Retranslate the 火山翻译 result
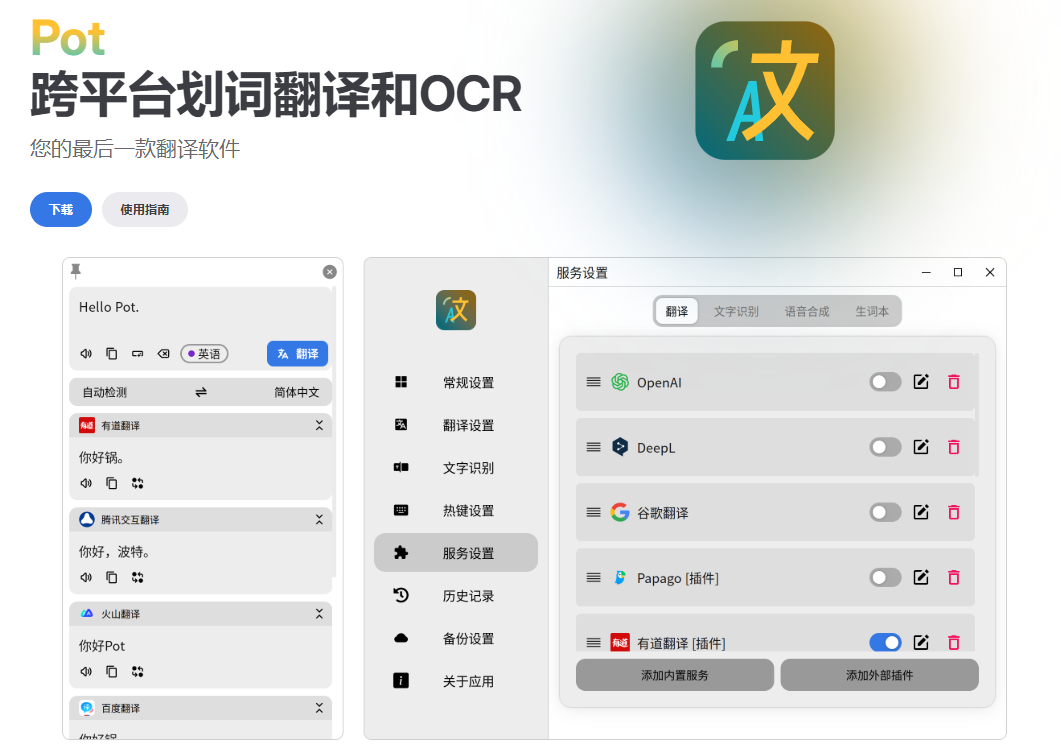This screenshot has height=750, width=1061. click(137, 671)
